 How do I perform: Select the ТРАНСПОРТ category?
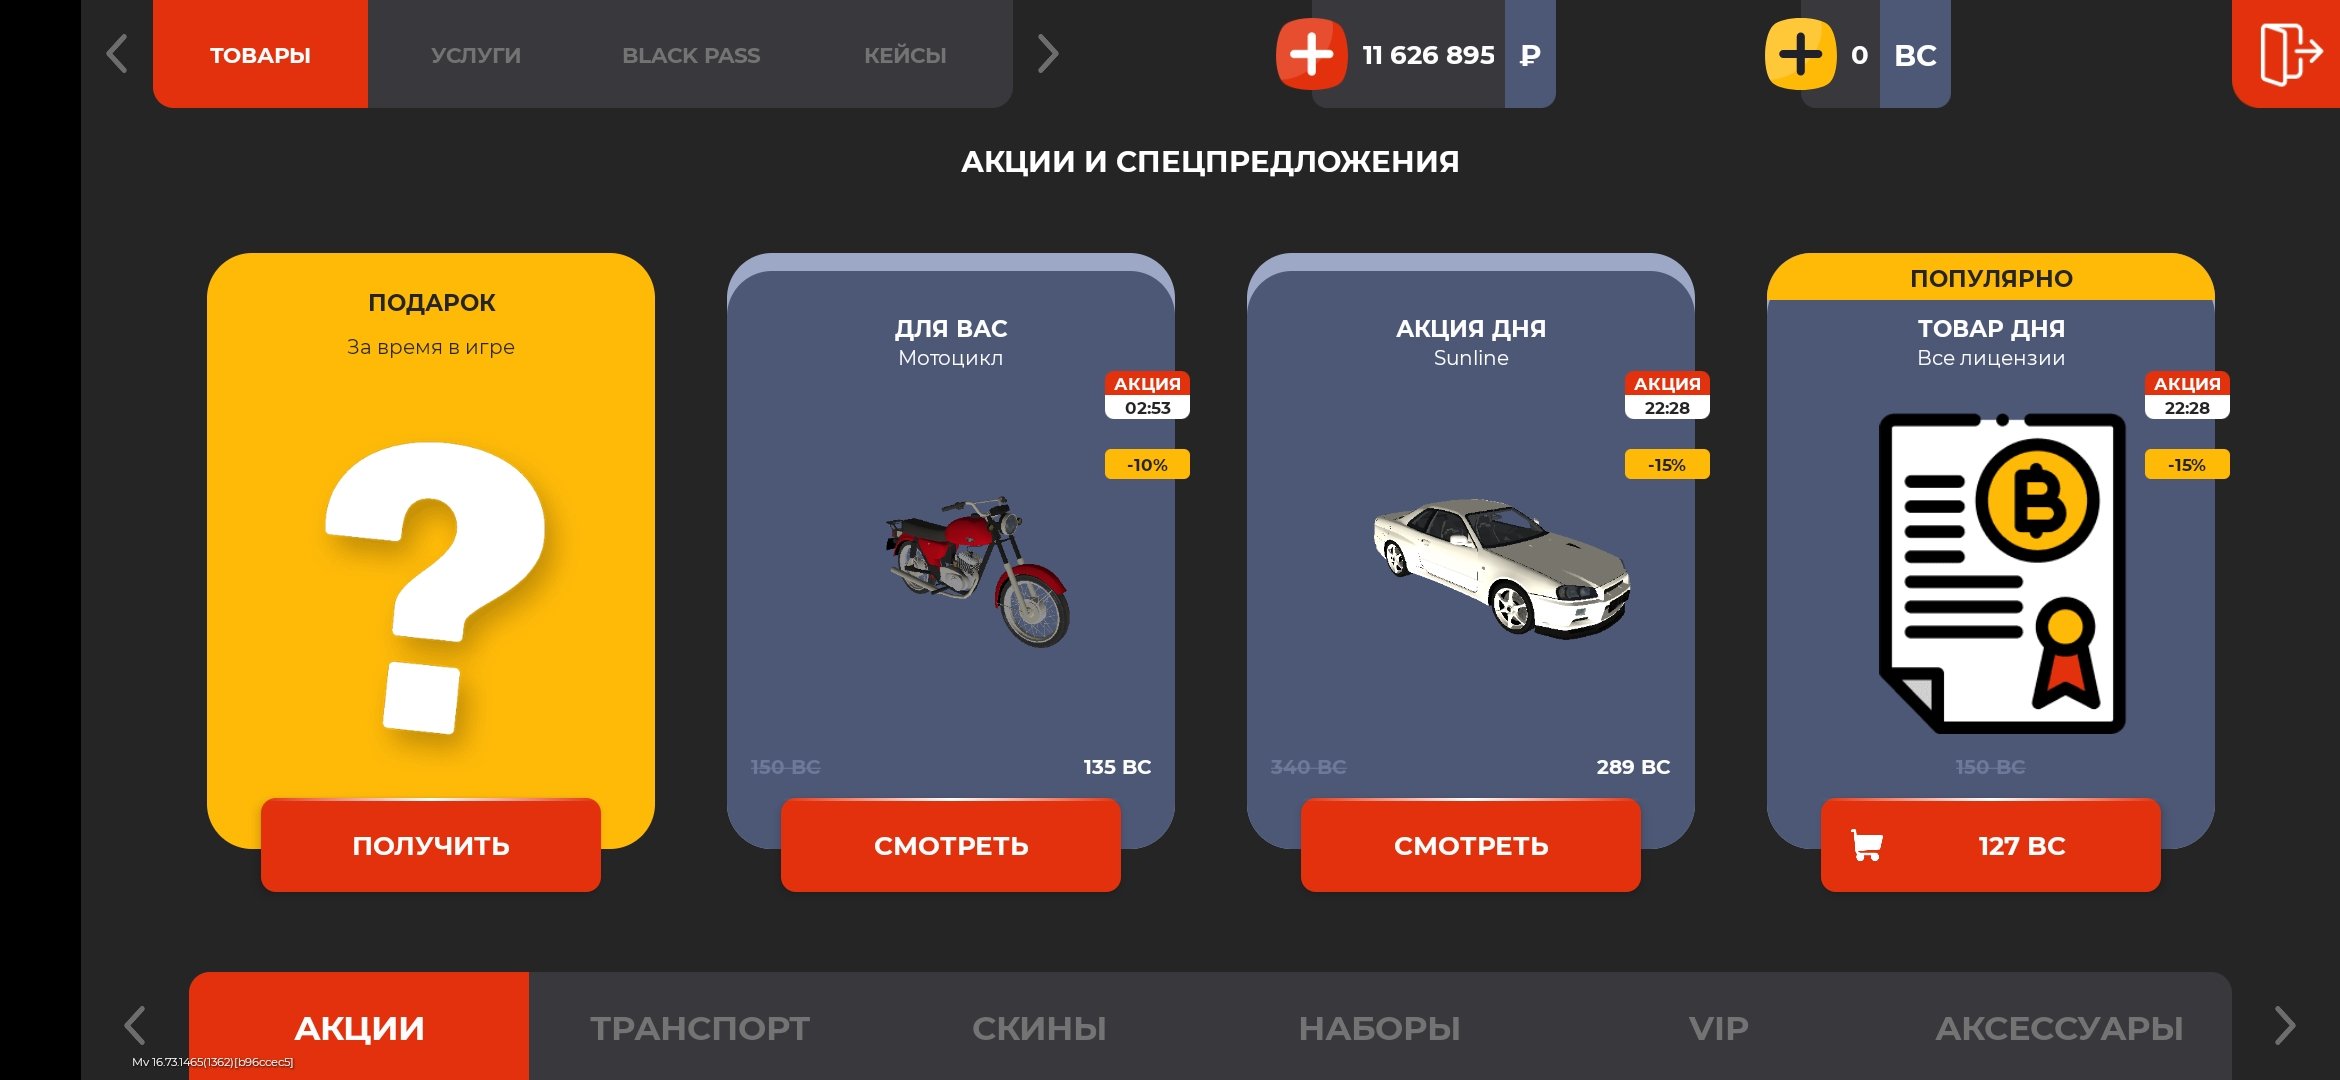(x=700, y=1028)
